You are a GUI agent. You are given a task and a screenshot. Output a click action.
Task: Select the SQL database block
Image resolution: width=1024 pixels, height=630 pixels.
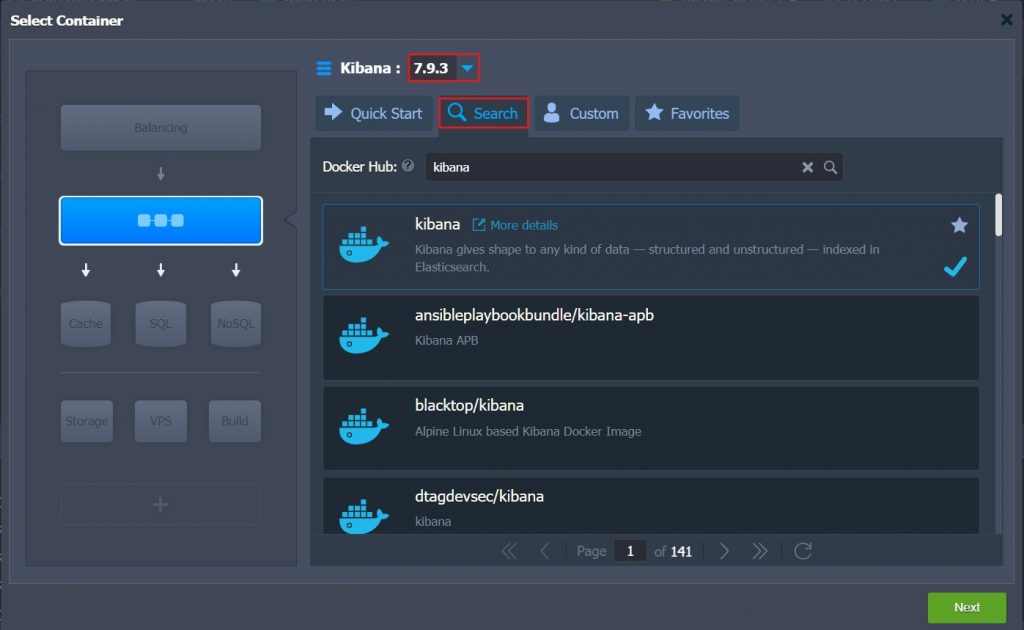(161, 323)
